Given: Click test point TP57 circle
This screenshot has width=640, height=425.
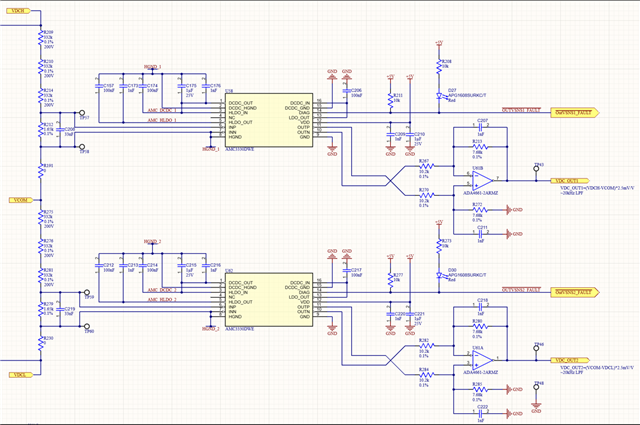Looking at the screenshot, I should pyautogui.click(x=82, y=112).
